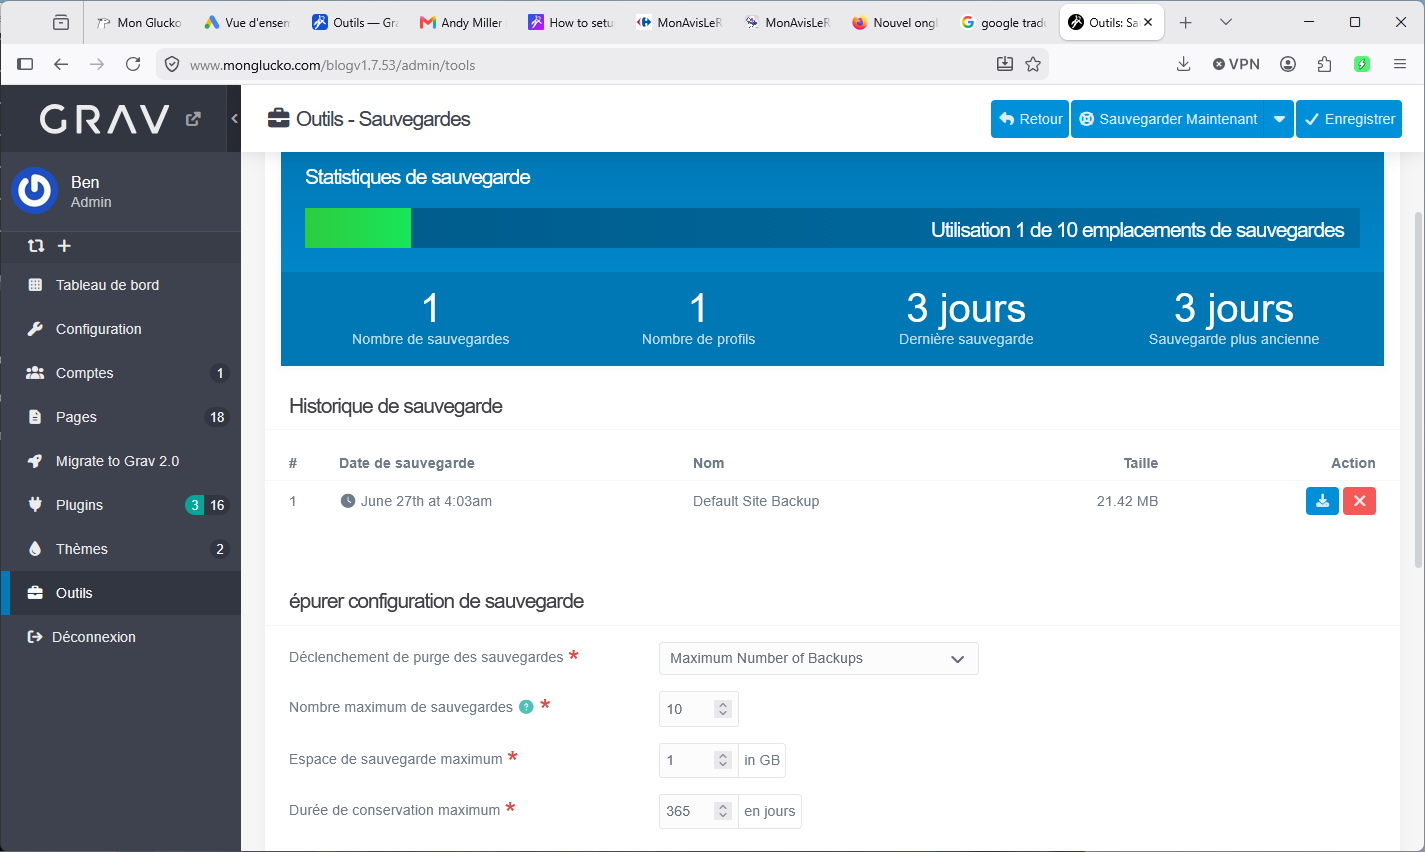
Task: Open browser account icon
Action: 1288,64
